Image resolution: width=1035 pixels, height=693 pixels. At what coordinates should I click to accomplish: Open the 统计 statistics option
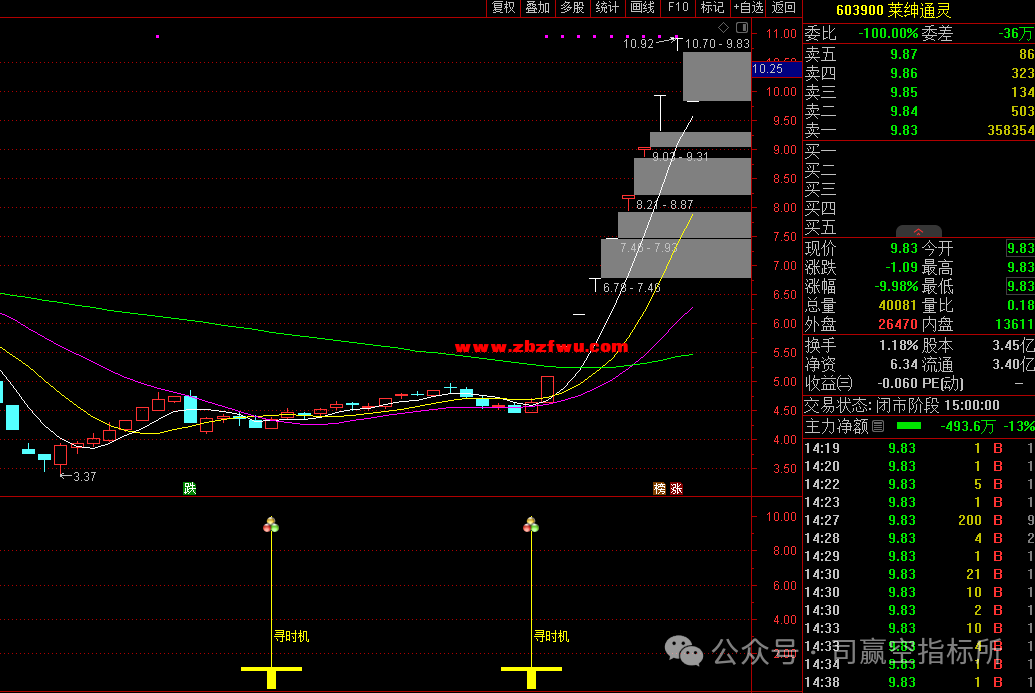click(x=607, y=7)
